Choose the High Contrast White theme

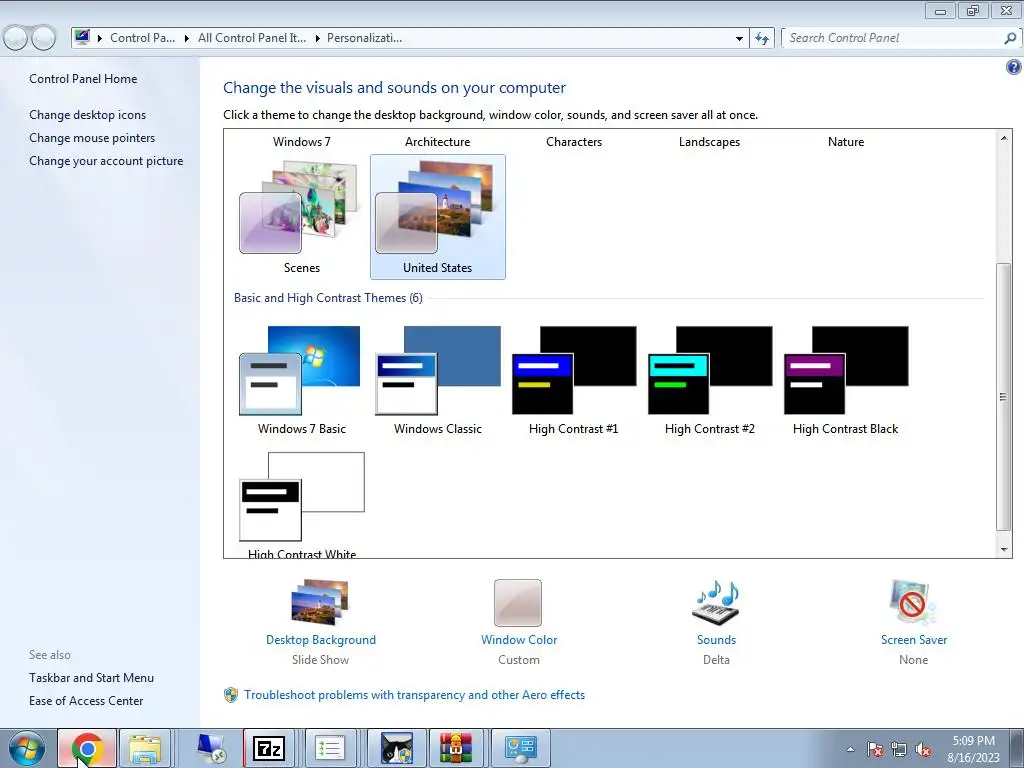(x=302, y=504)
